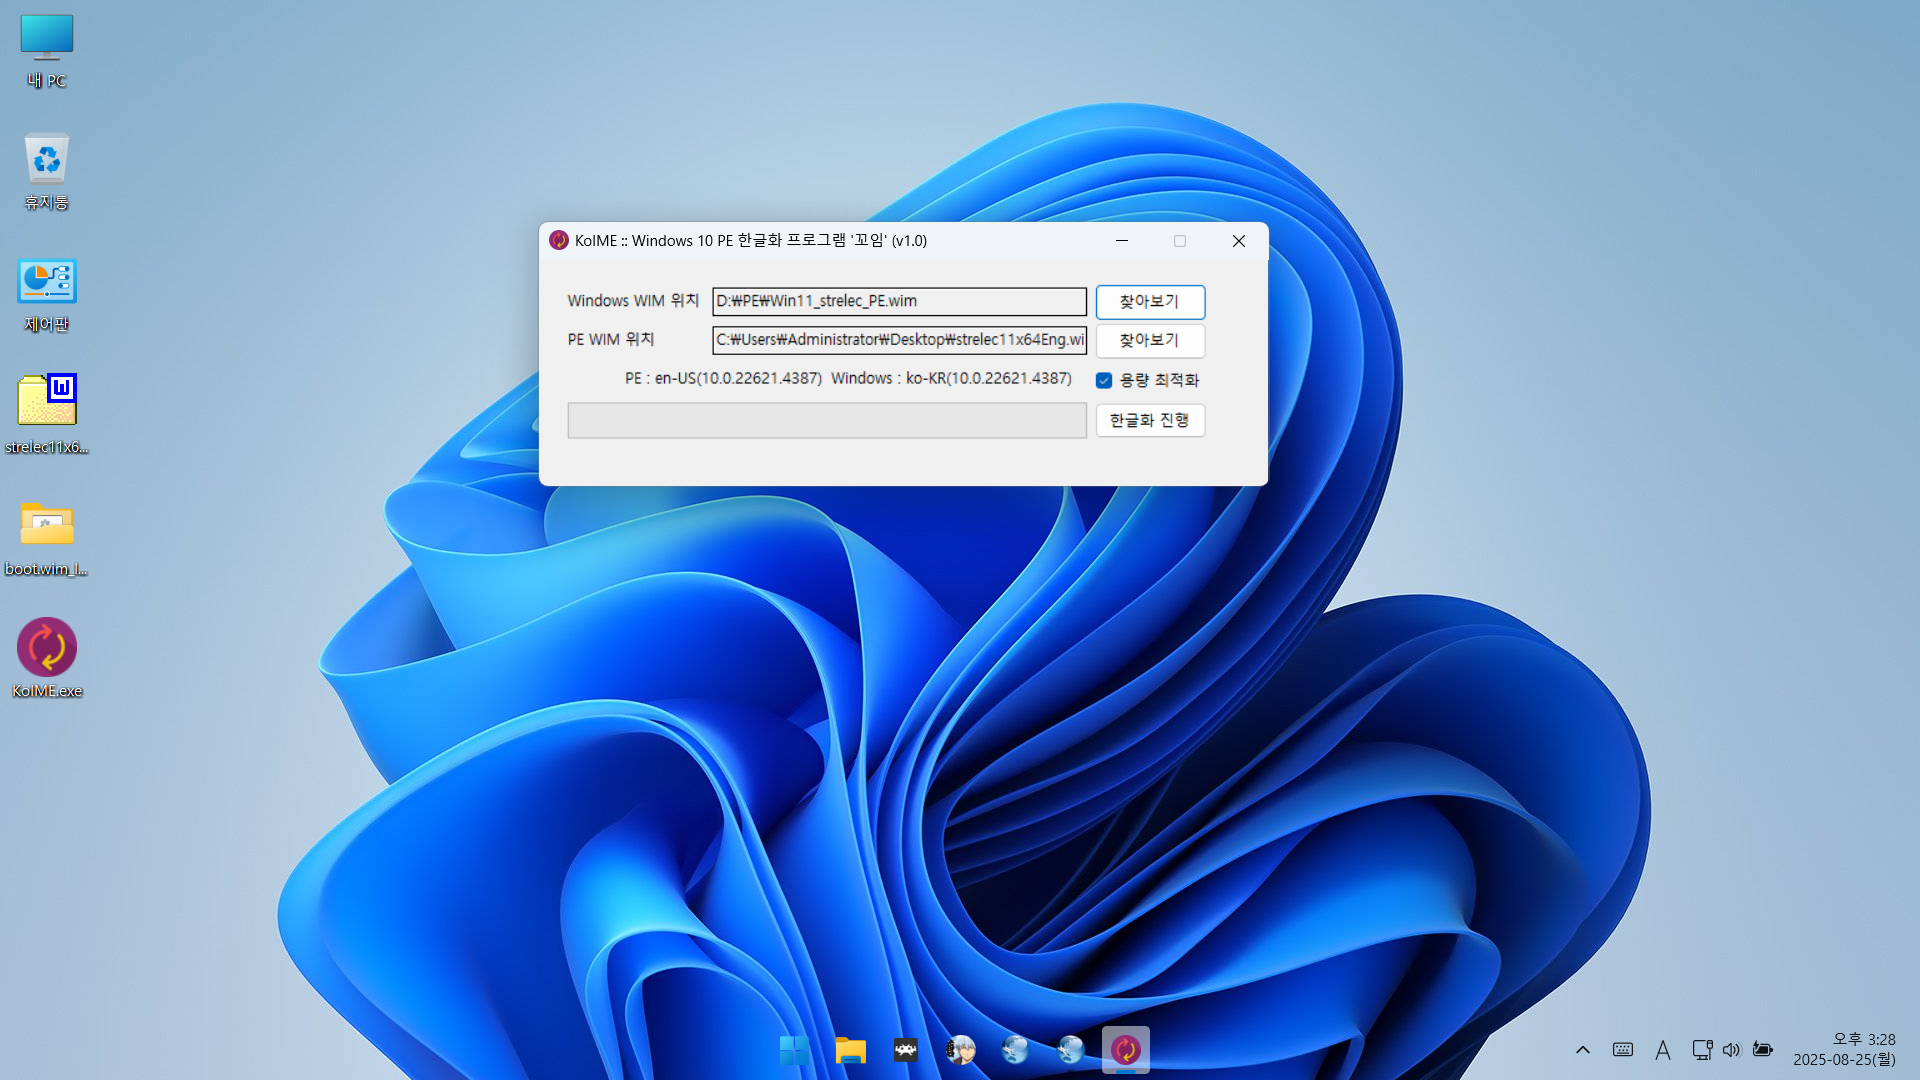The height and width of the screenshot is (1080, 1920).
Task: Click the anime character taskbar icon
Action: pyautogui.click(x=960, y=1049)
